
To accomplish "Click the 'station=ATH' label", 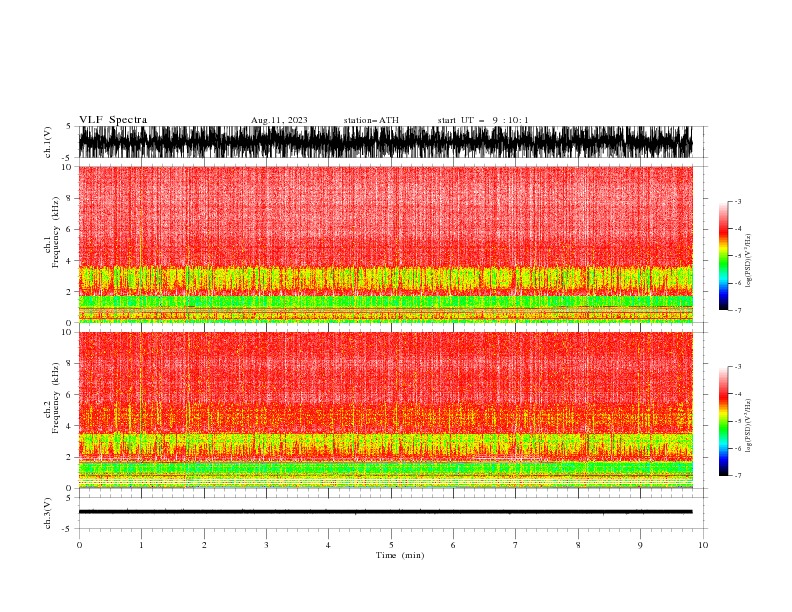I will point(371,120).
